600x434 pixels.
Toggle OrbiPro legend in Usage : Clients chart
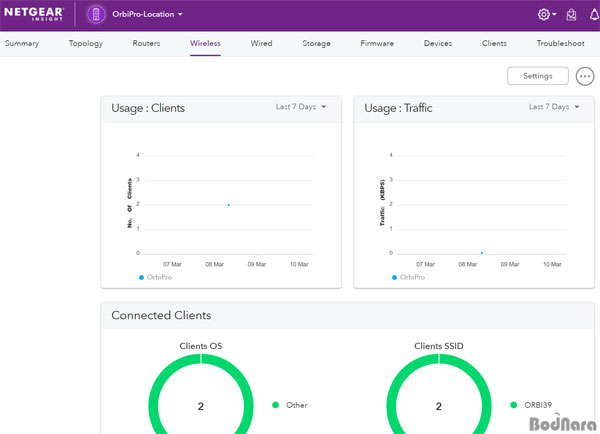pyautogui.click(x=155, y=277)
